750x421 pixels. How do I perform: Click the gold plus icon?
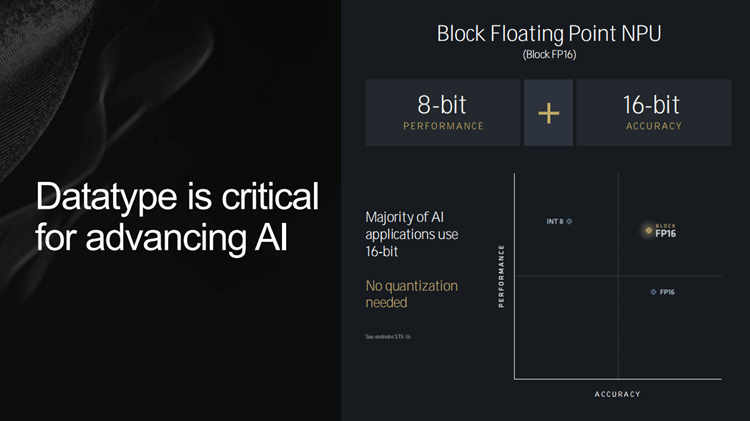coord(548,113)
